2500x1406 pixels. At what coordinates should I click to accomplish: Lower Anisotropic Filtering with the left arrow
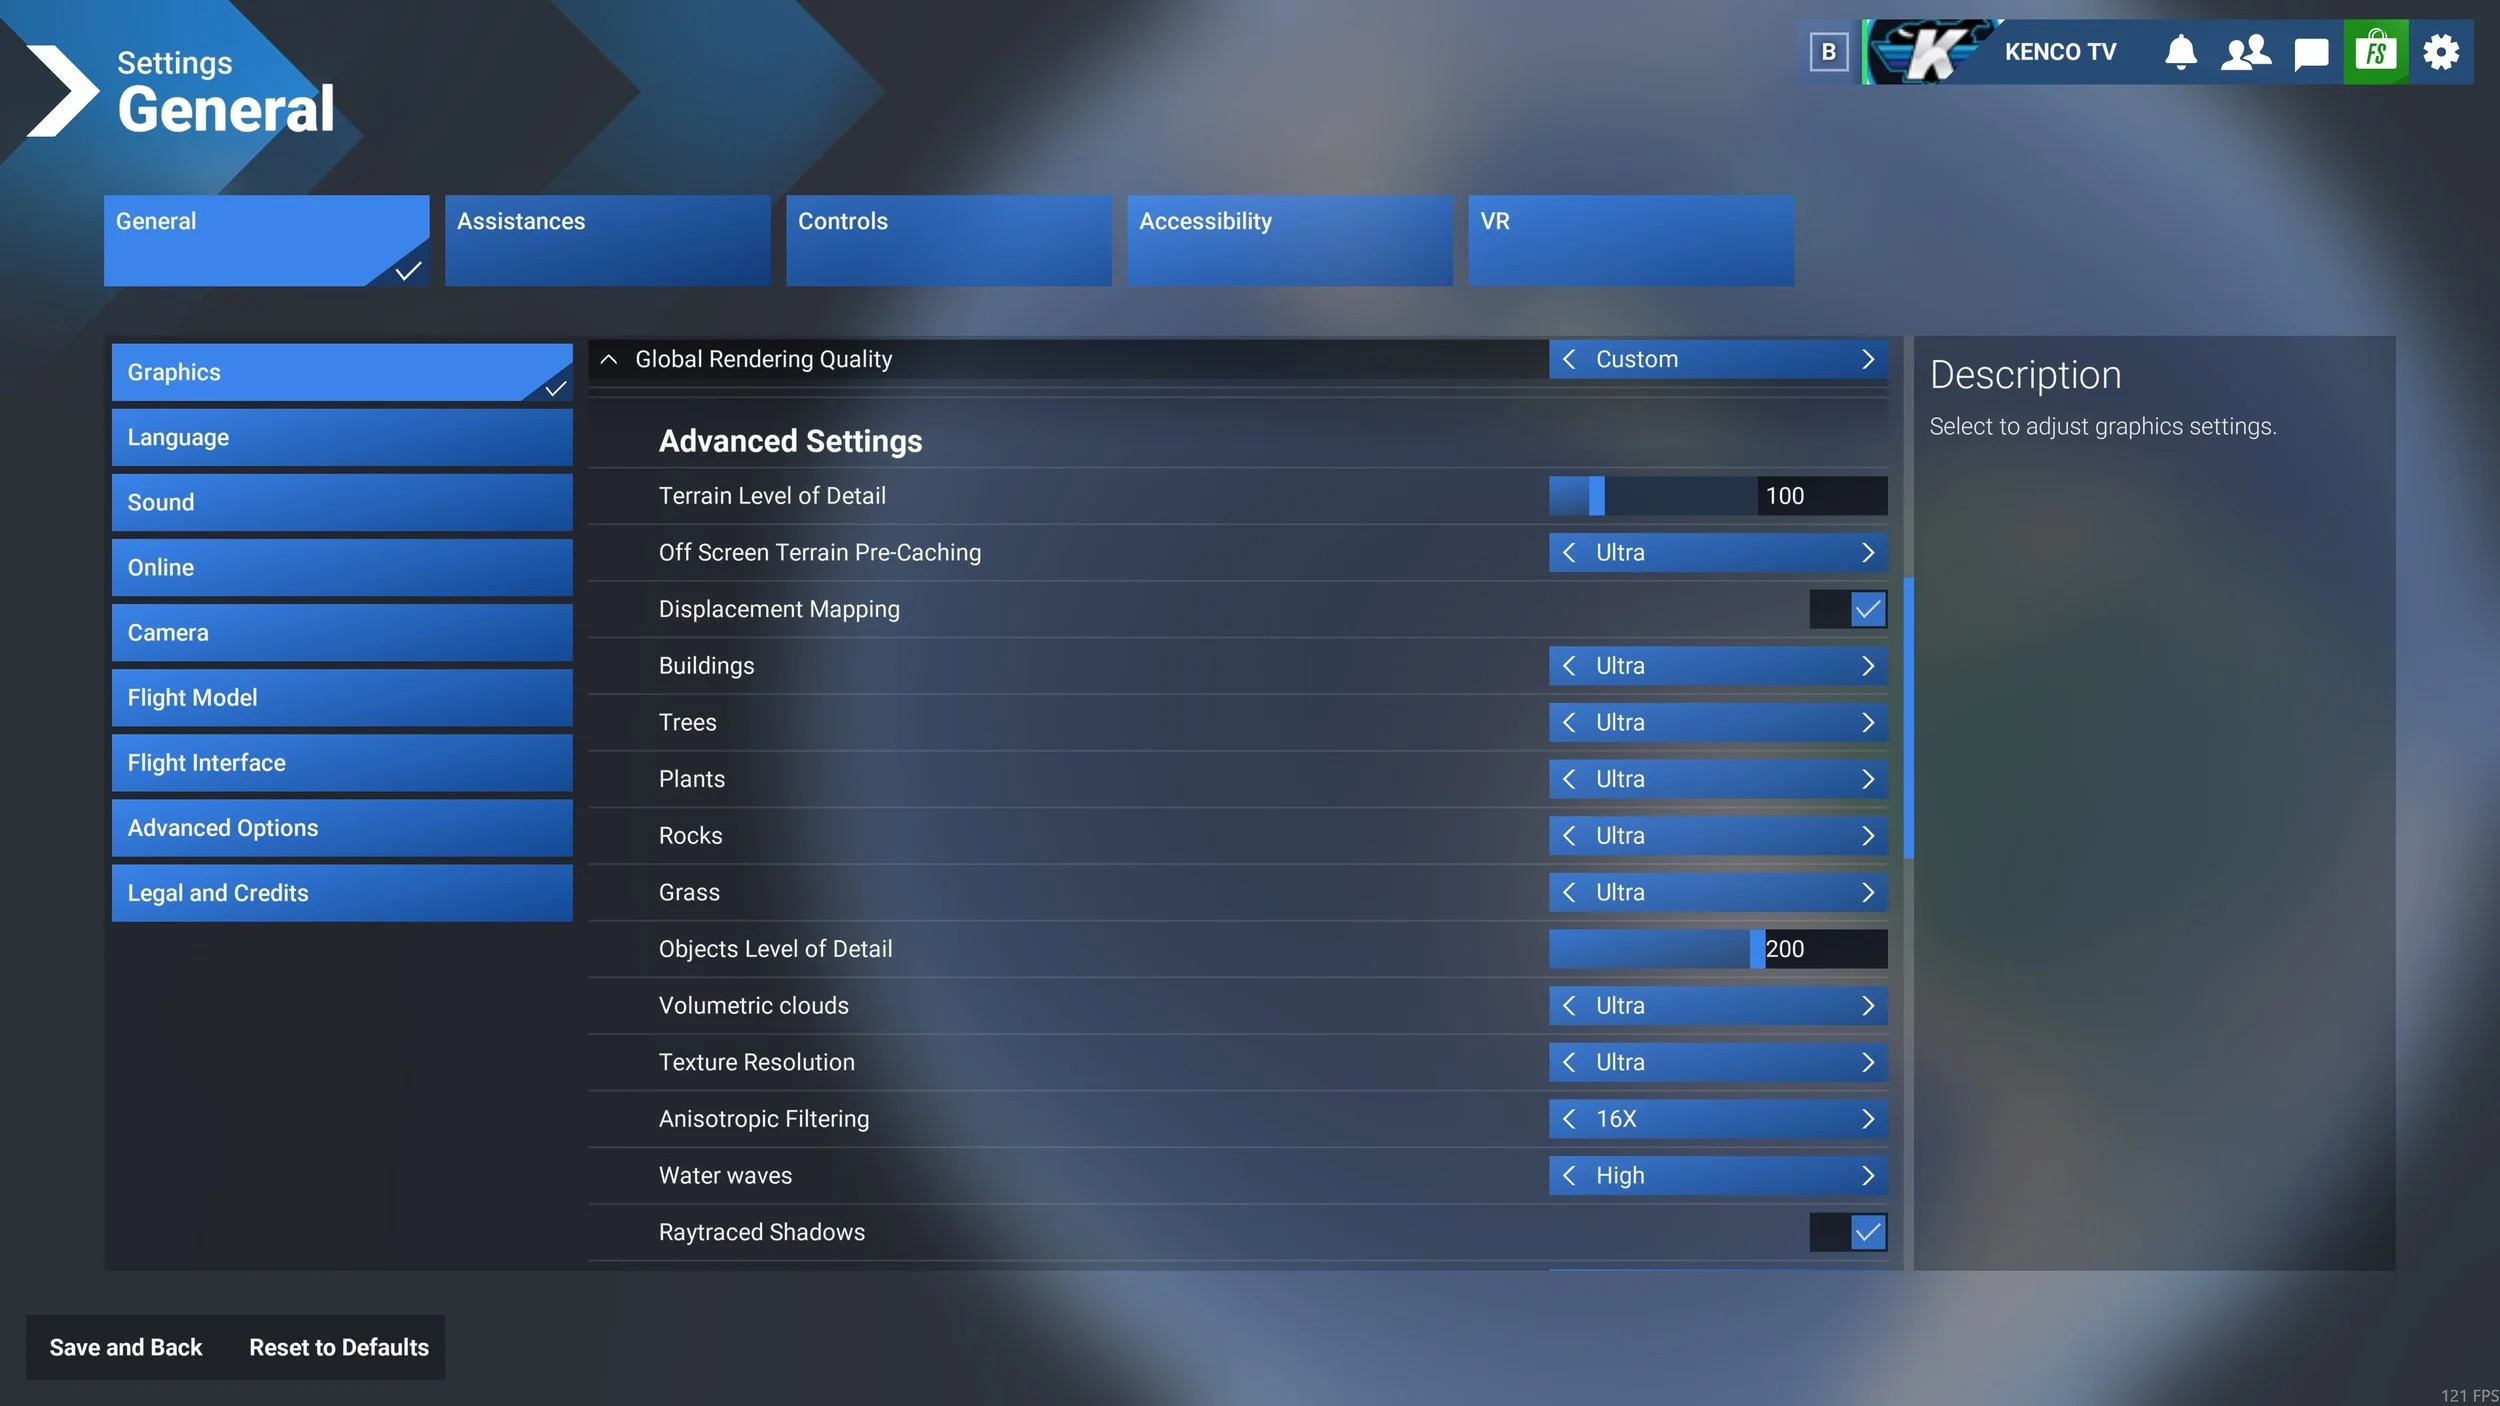coord(1570,1119)
